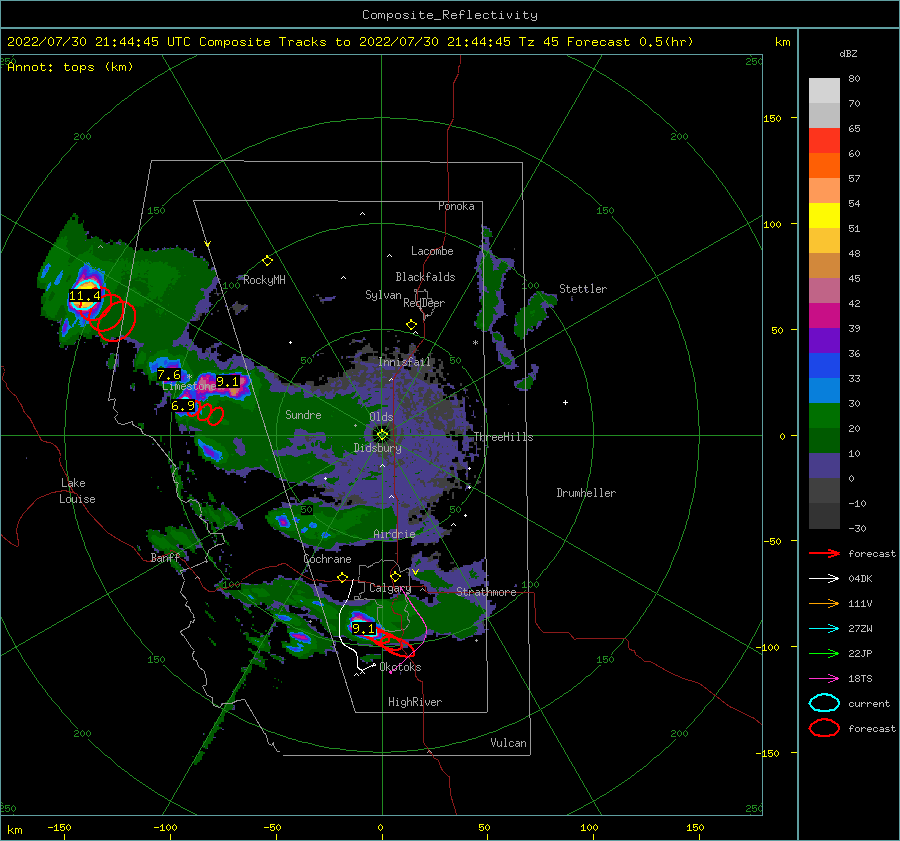Click the Composite_Reflectivity title
This screenshot has height=841, width=900.
[x=450, y=15]
